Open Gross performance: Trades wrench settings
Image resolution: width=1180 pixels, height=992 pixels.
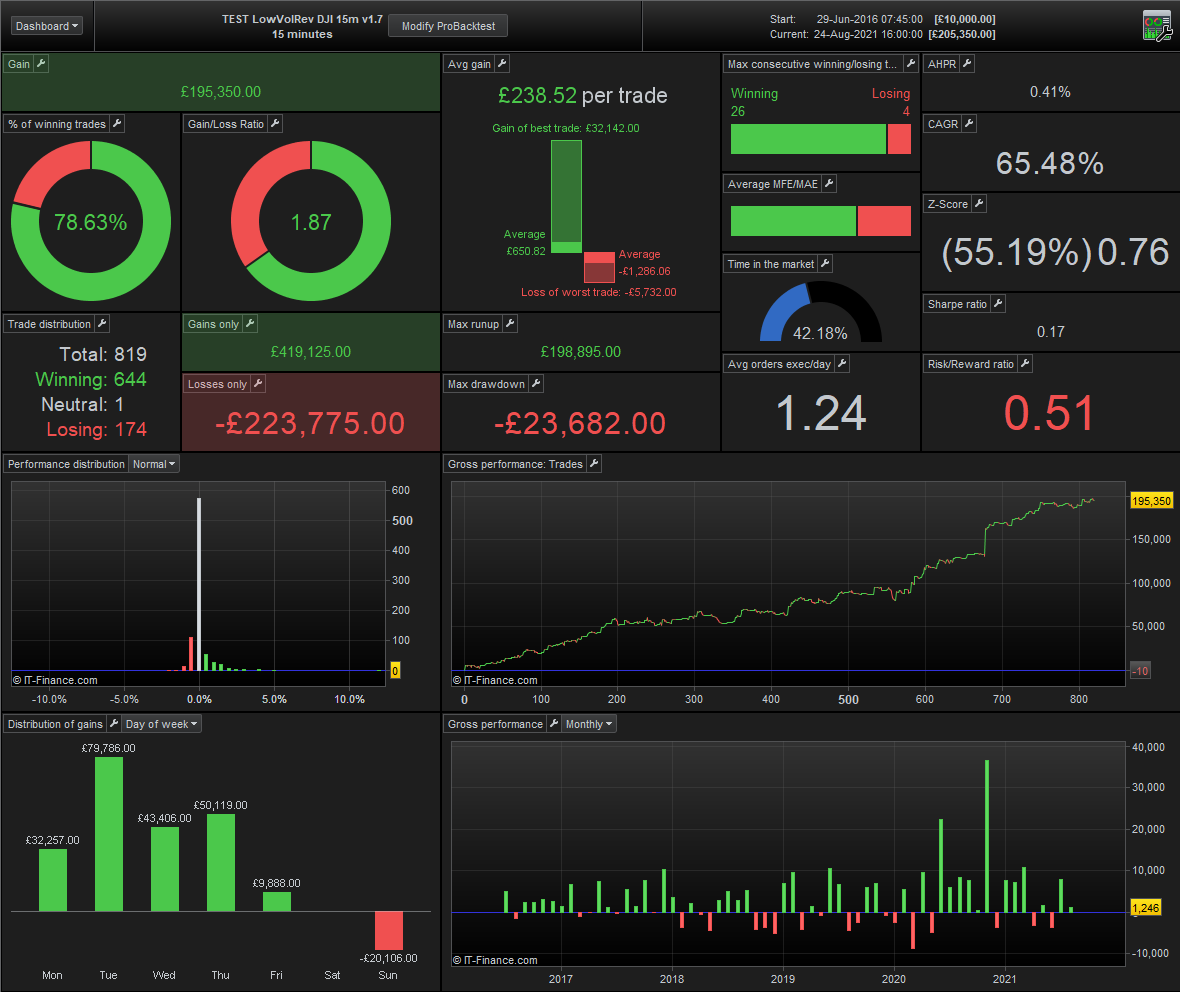(x=594, y=464)
